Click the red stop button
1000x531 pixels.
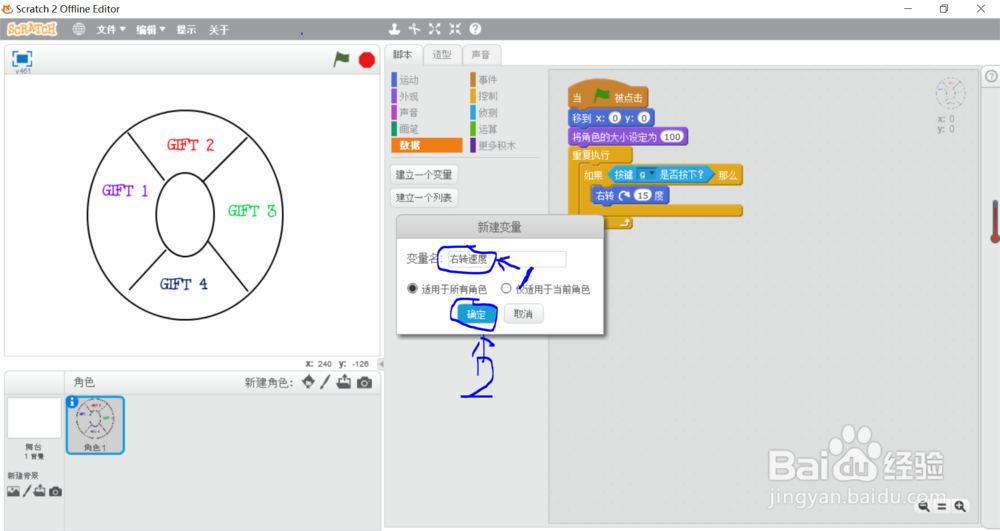click(367, 60)
